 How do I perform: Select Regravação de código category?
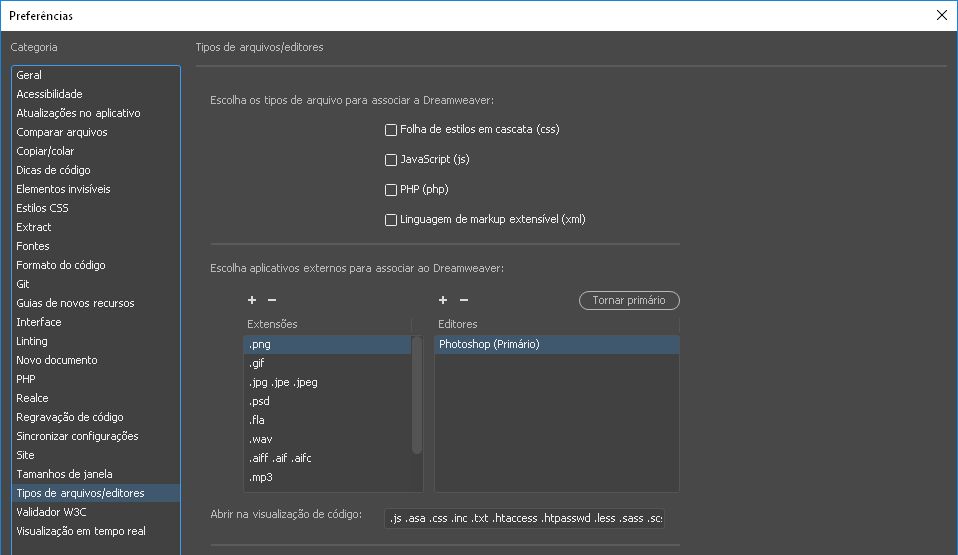click(96, 417)
